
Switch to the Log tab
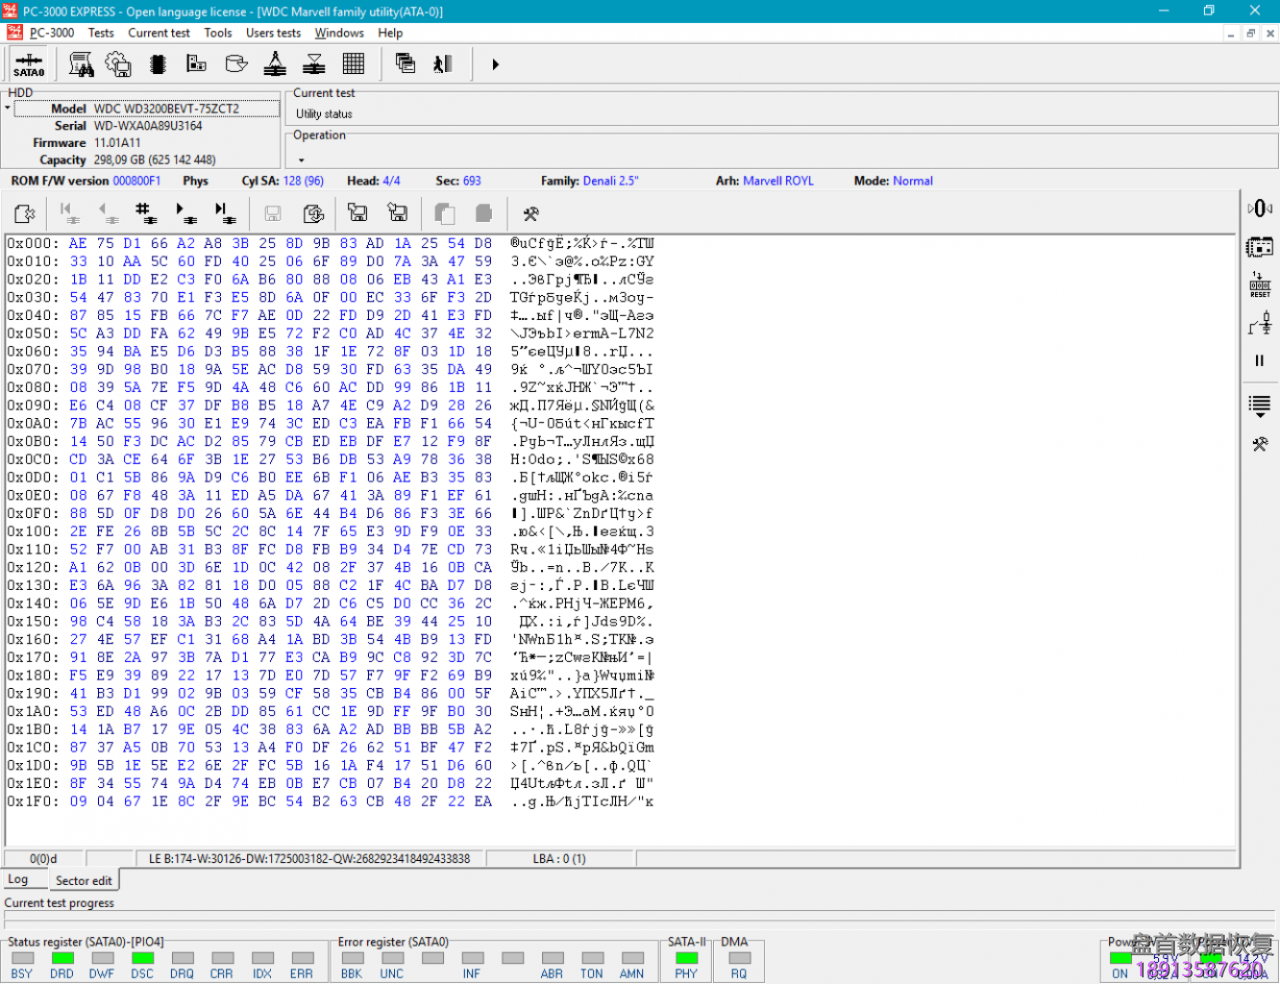18,880
